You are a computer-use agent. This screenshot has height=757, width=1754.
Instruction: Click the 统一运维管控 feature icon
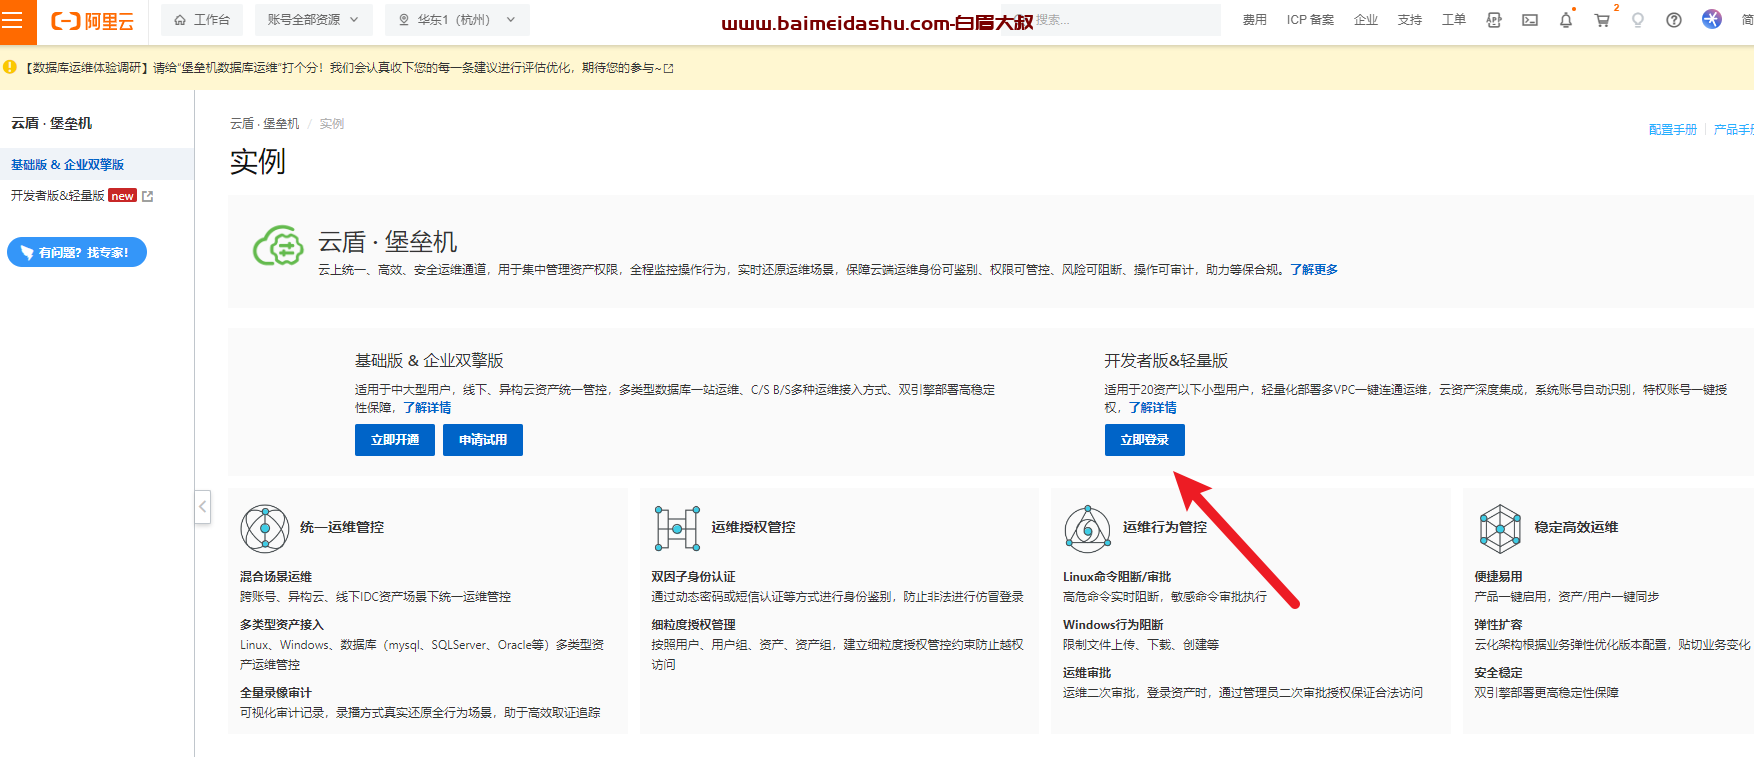coord(265,528)
